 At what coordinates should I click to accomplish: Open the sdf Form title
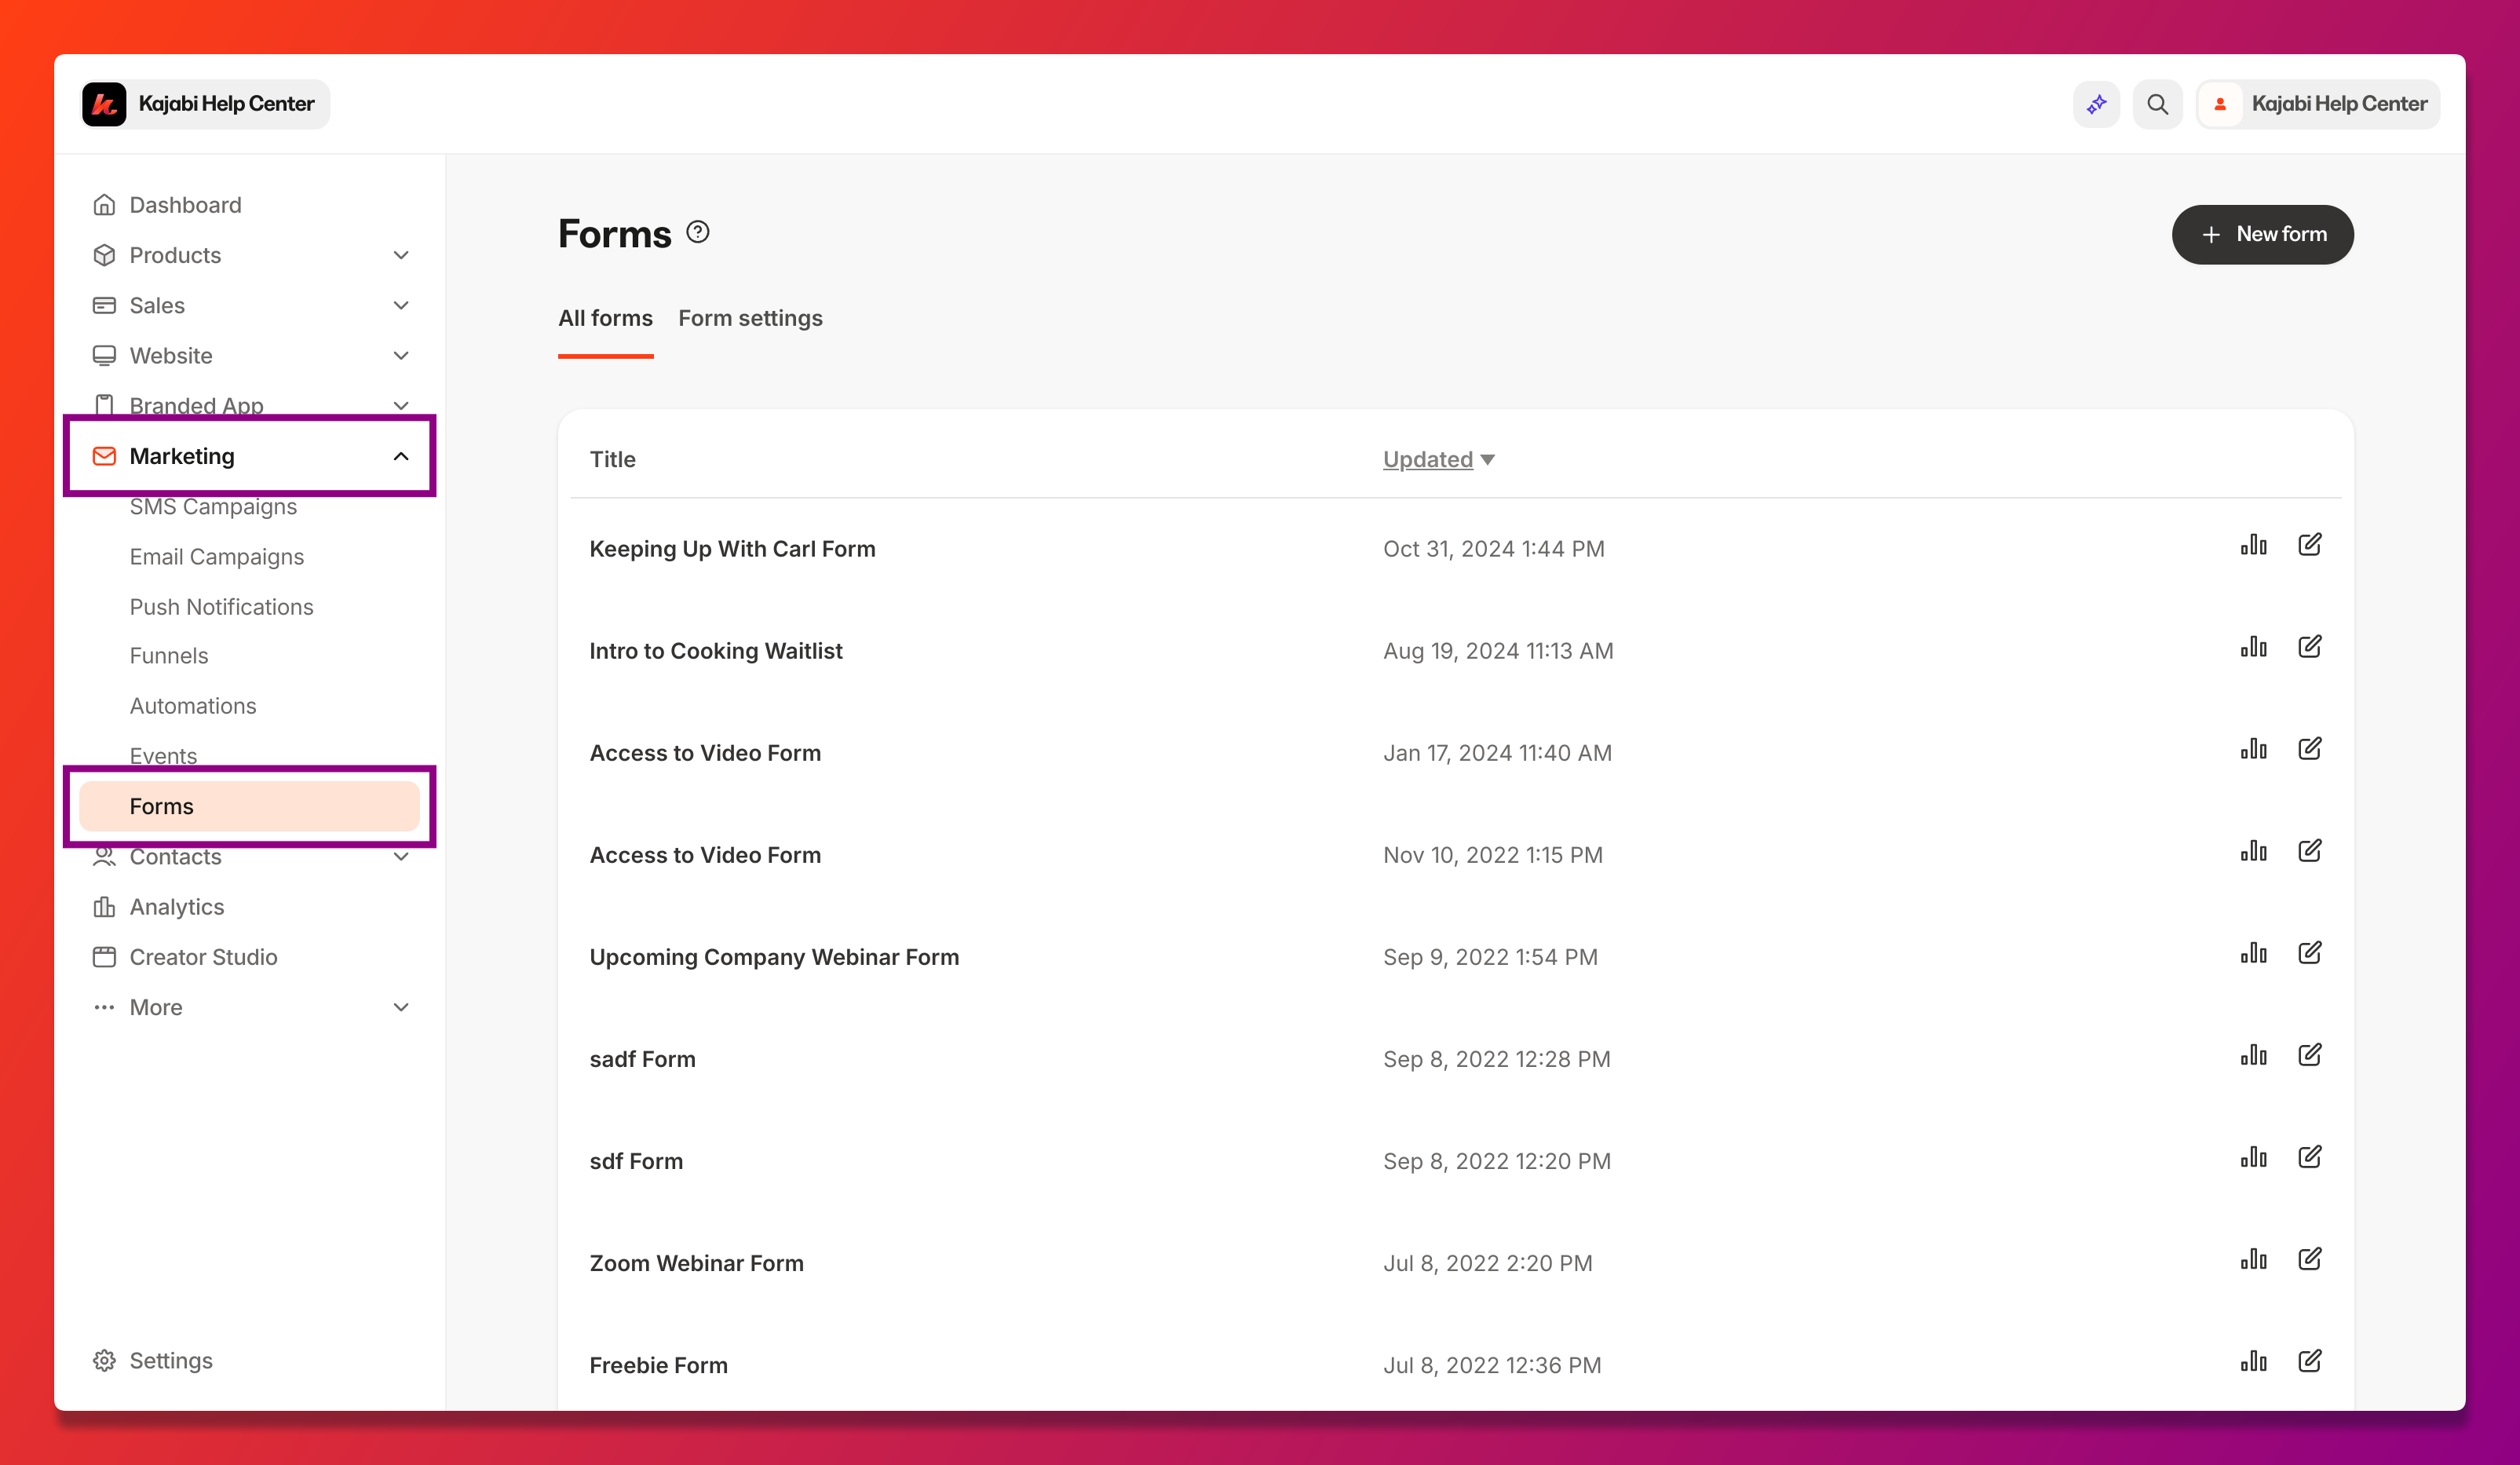coord(636,1161)
